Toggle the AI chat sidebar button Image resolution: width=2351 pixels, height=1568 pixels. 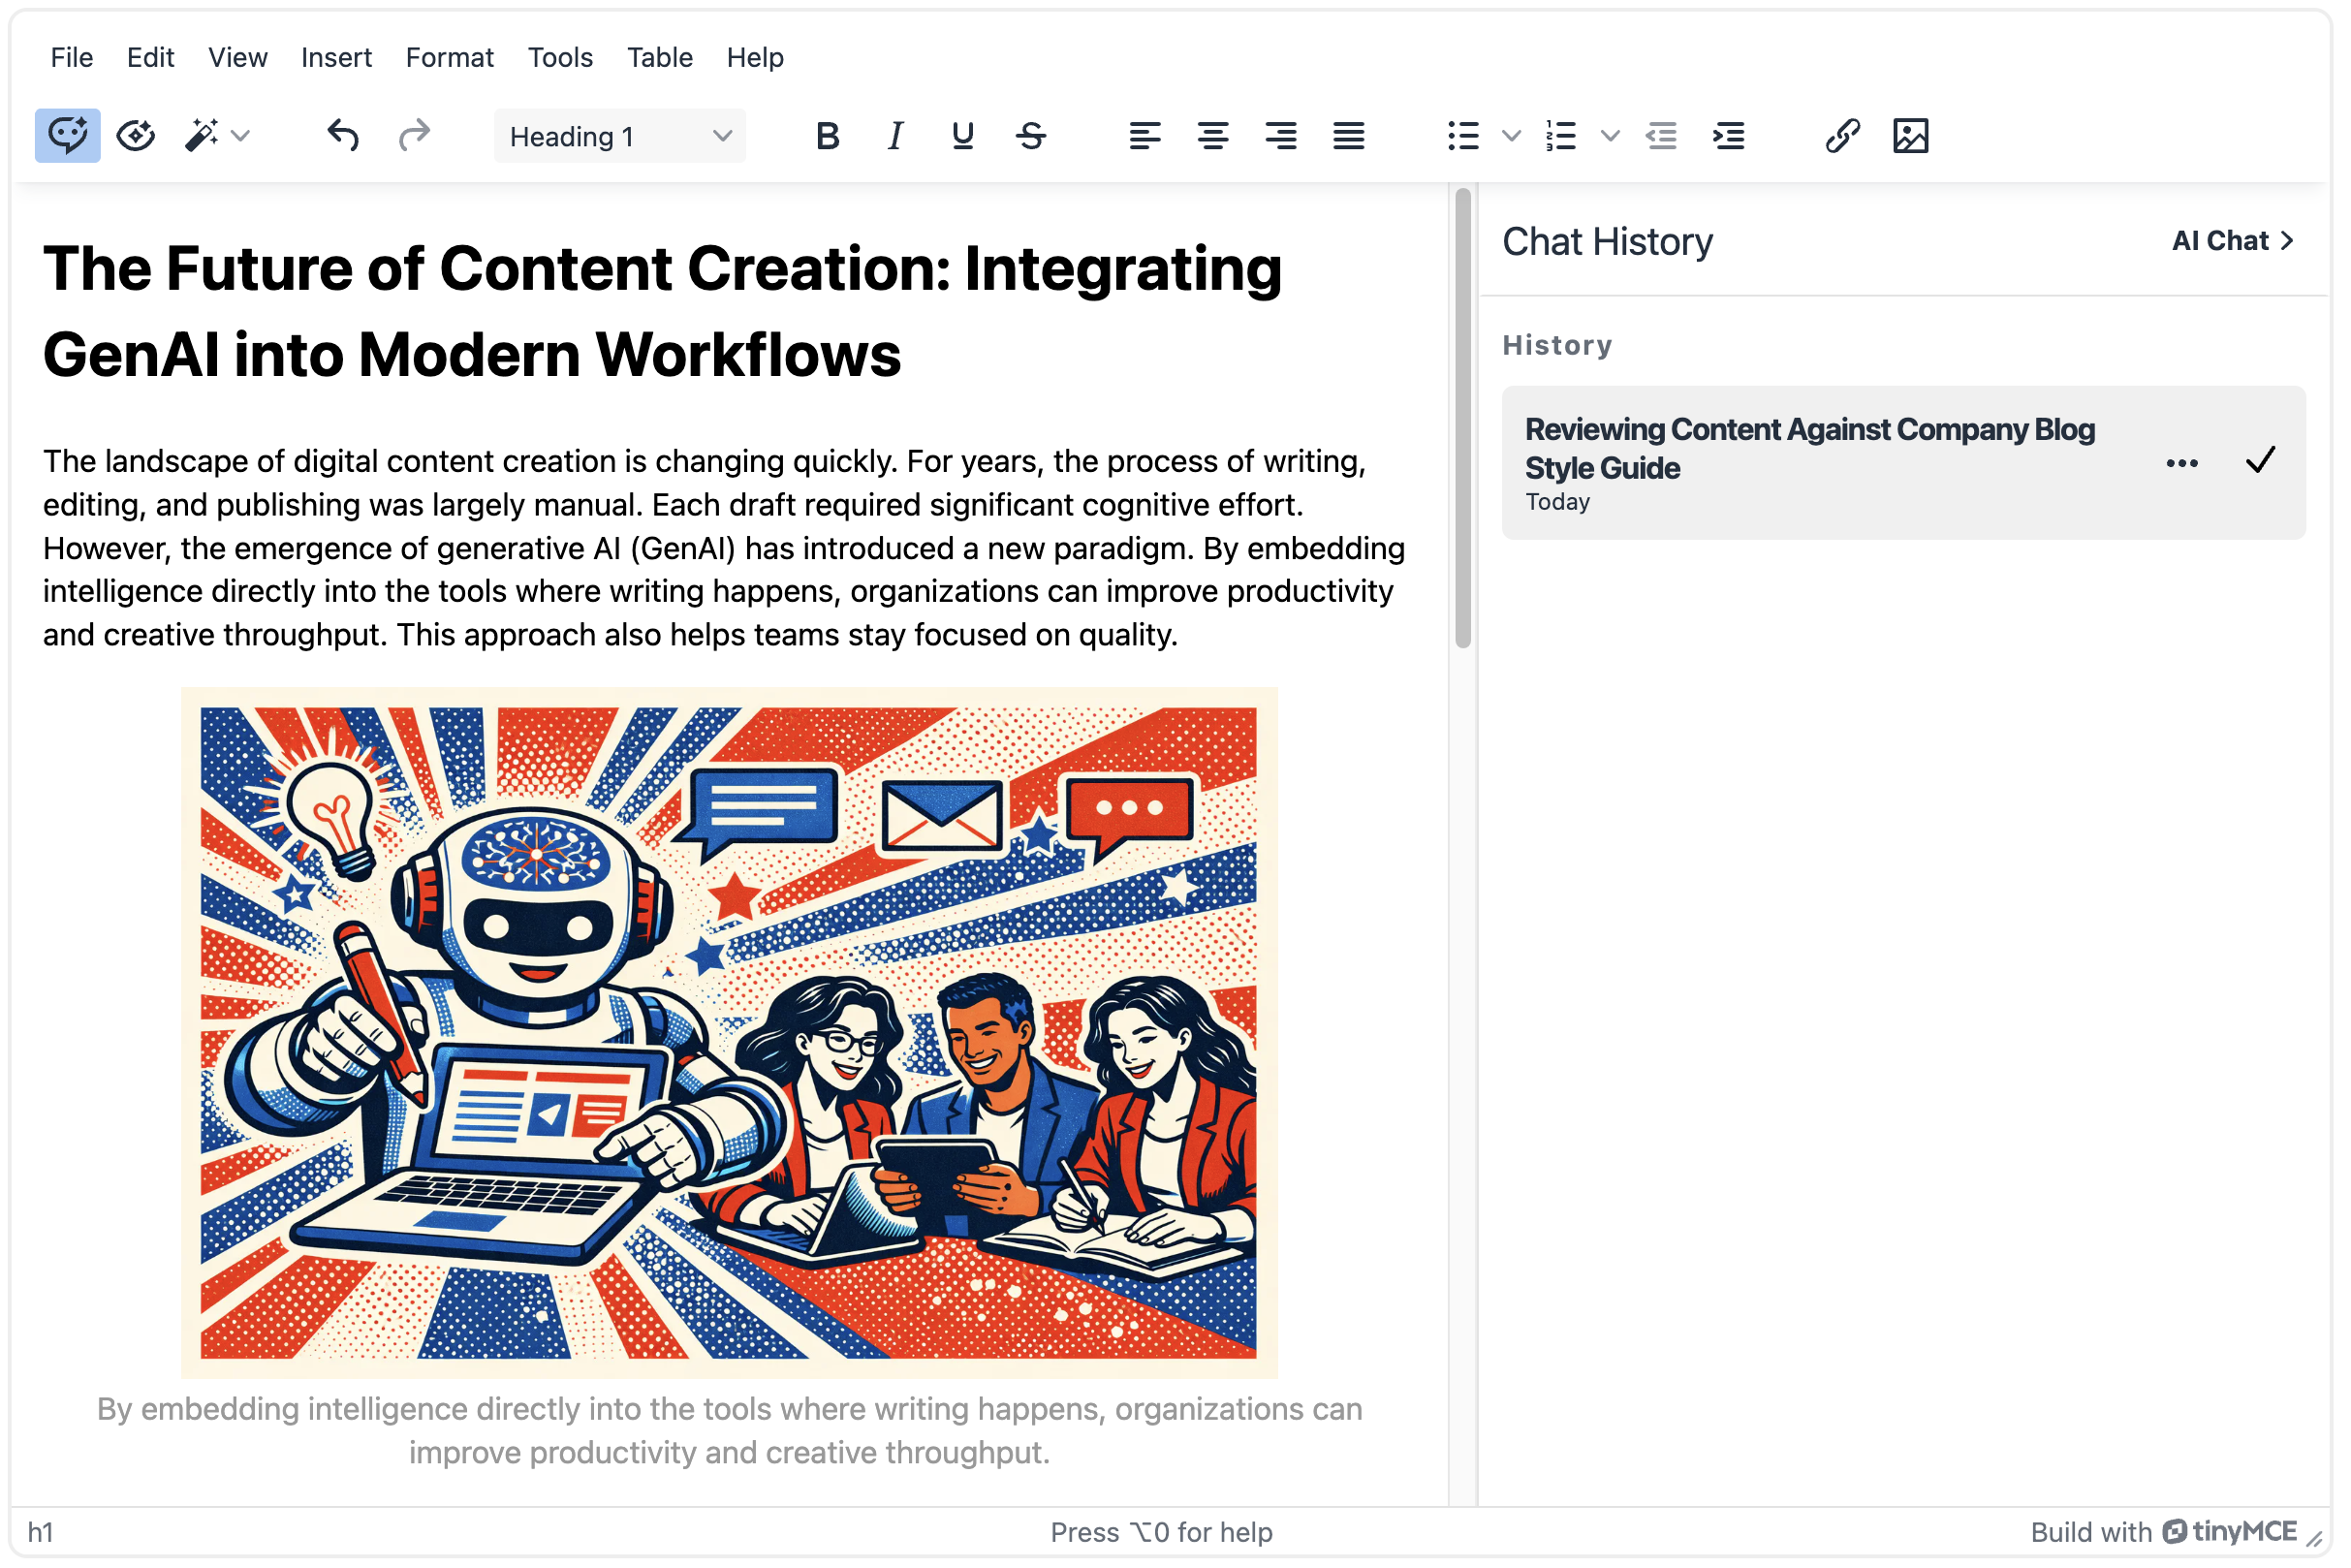click(x=67, y=136)
